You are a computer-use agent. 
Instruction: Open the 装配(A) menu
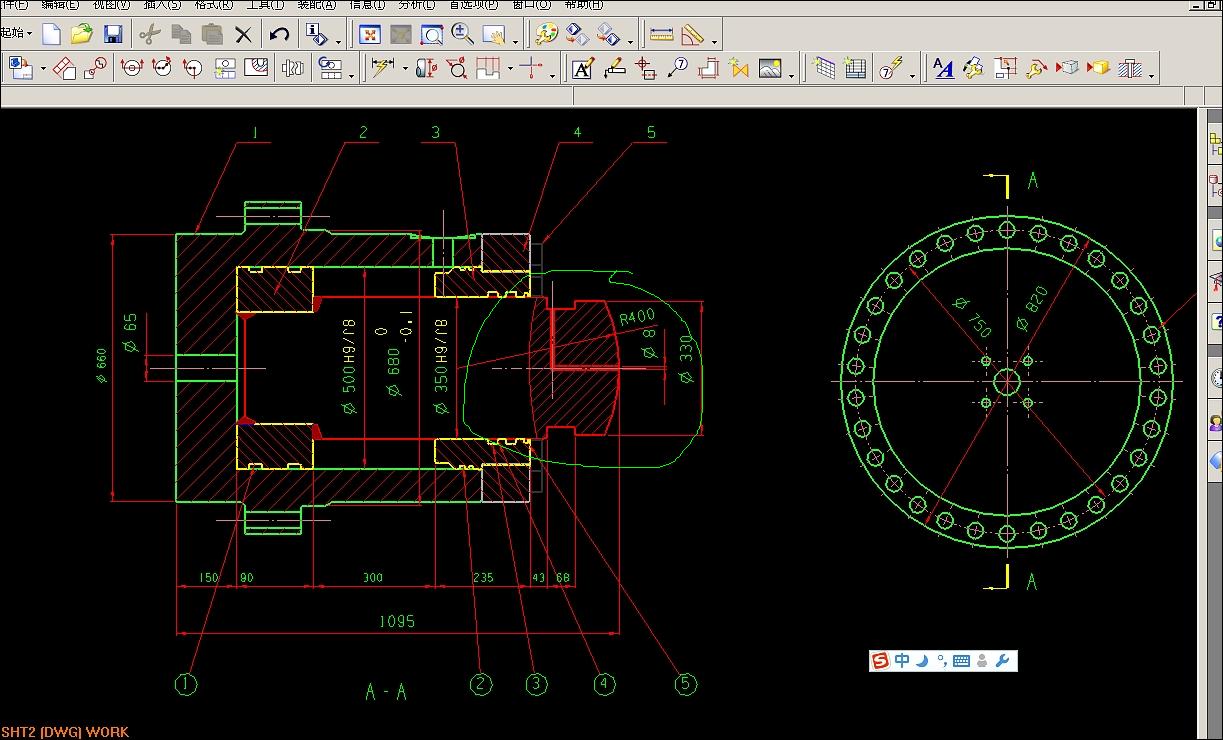click(317, 5)
